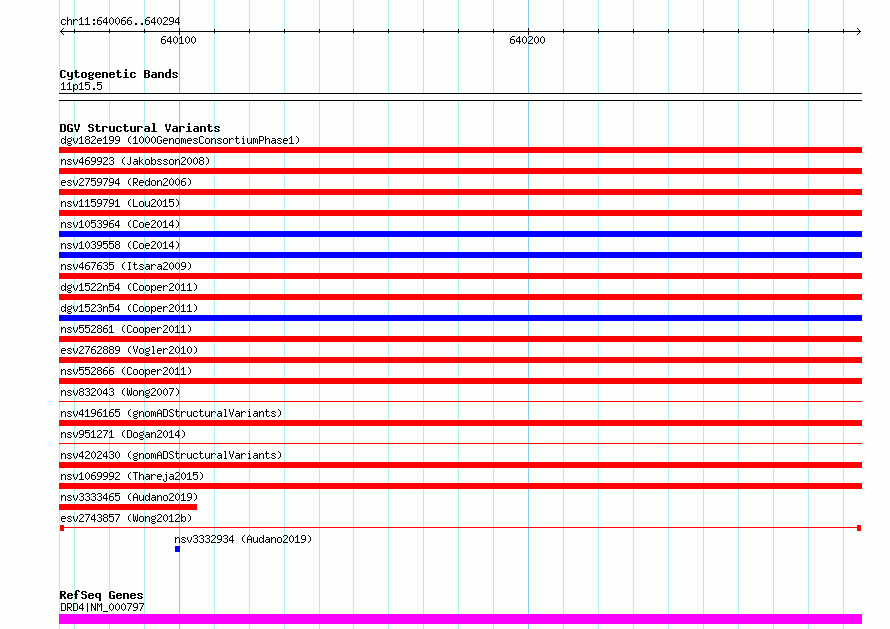Image resolution: width=890 pixels, height=629 pixels.
Task: Click the red nsv1069992 variant bar
Action: coord(460,486)
